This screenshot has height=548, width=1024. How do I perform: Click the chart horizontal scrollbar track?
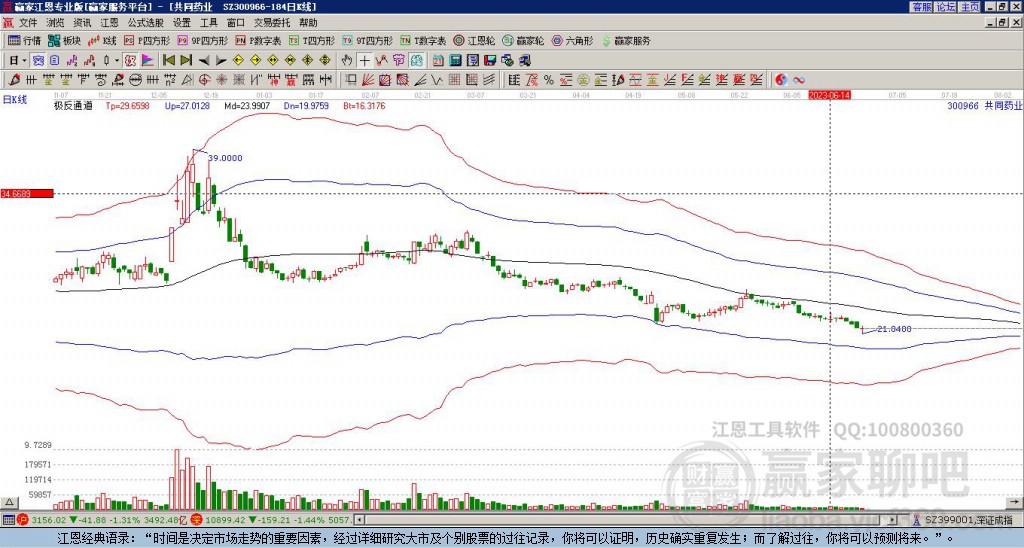[x=627, y=520]
